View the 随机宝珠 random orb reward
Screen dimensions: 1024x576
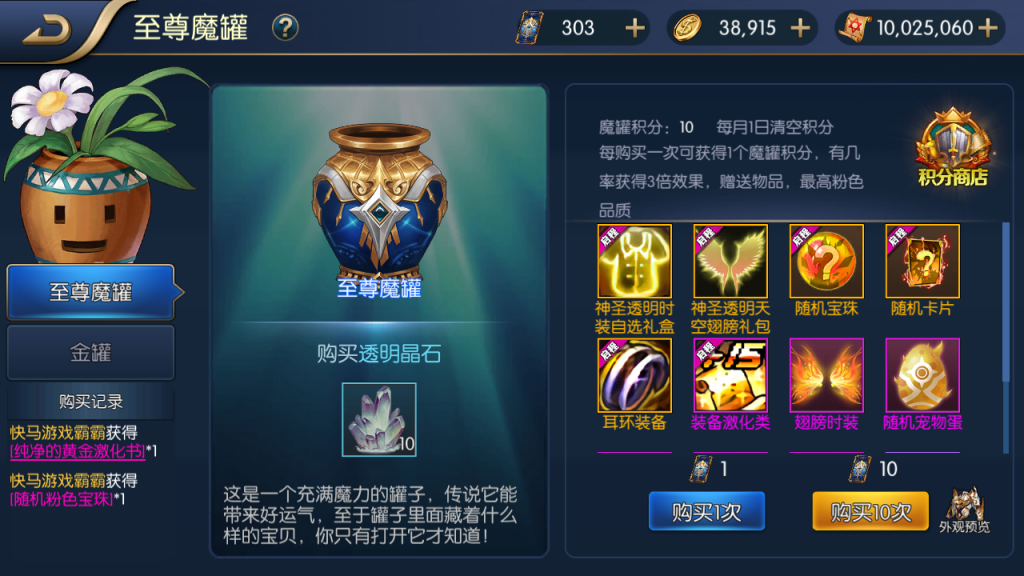pos(826,261)
